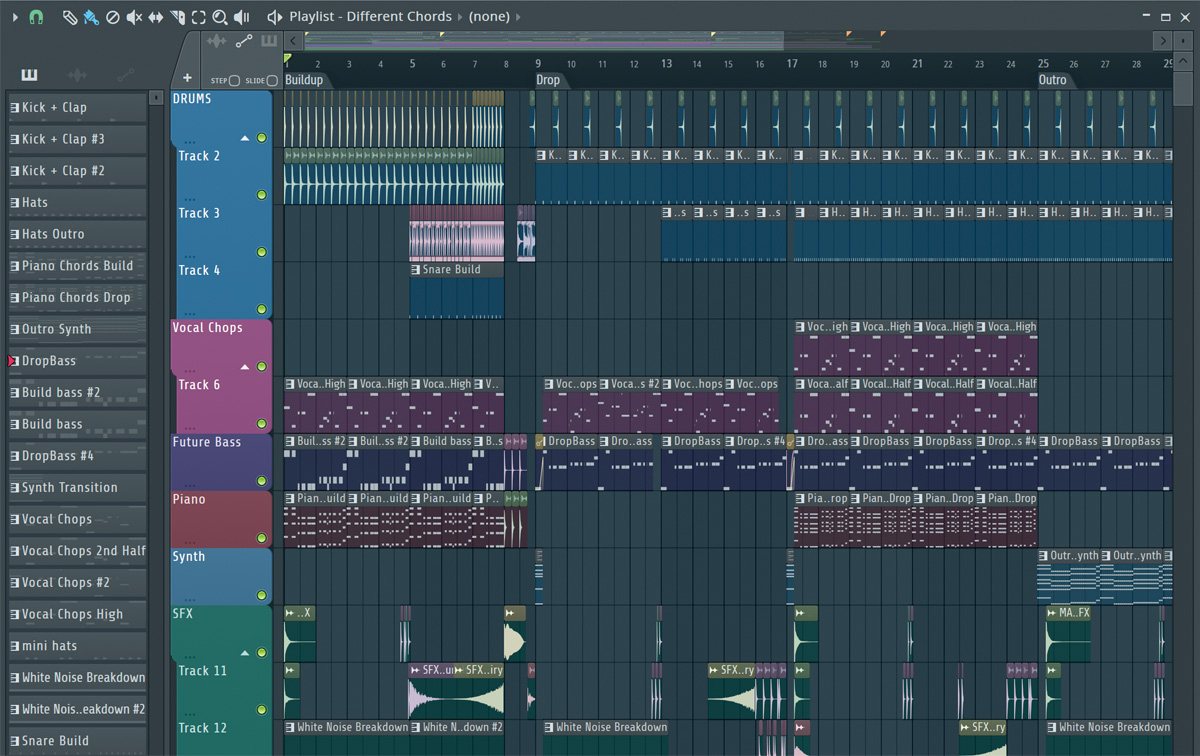Viewport: 1200px width, 756px height.
Task: Select the Mute tool
Action: pos(134,17)
